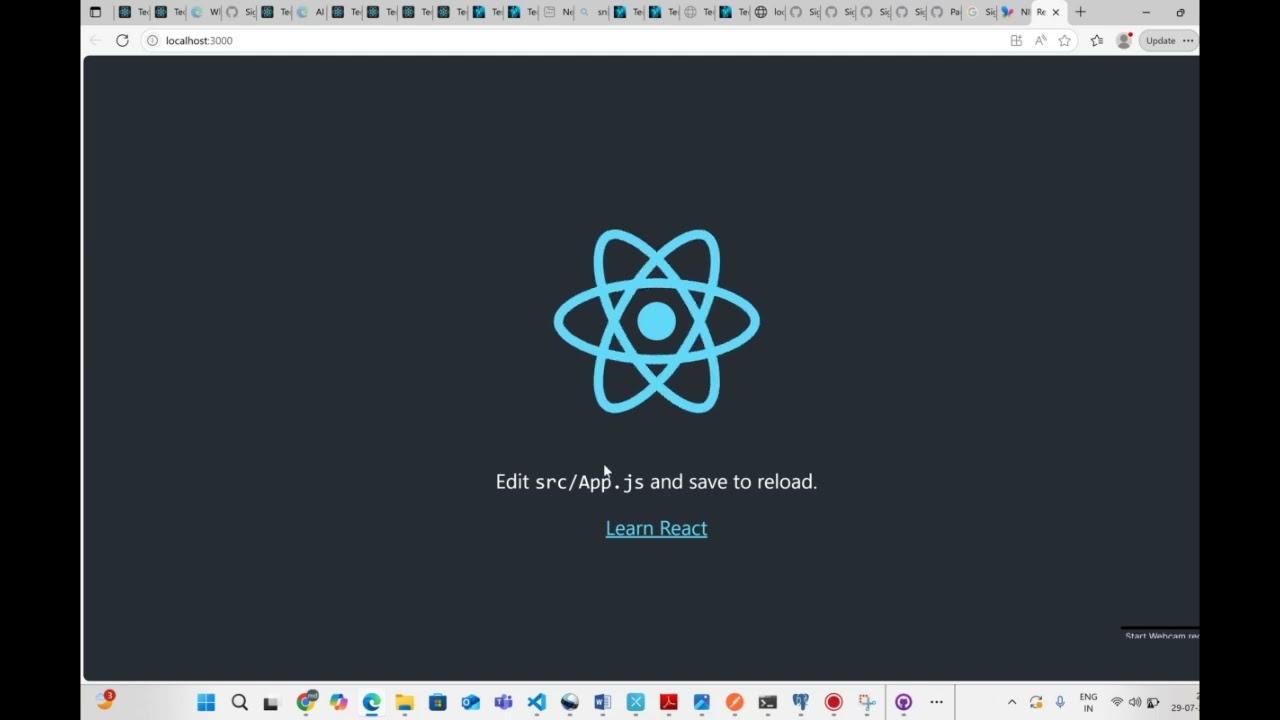Screen dimensions: 1280x720
Task: Open the browser profile avatar
Action: click(1124, 41)
